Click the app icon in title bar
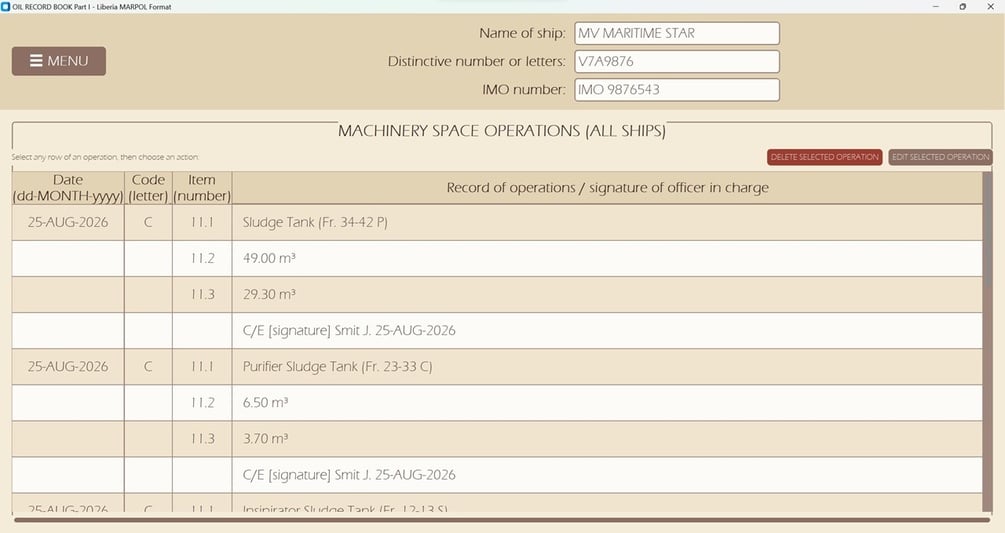Screen dimensions: 1005x533 pos(6,6)
